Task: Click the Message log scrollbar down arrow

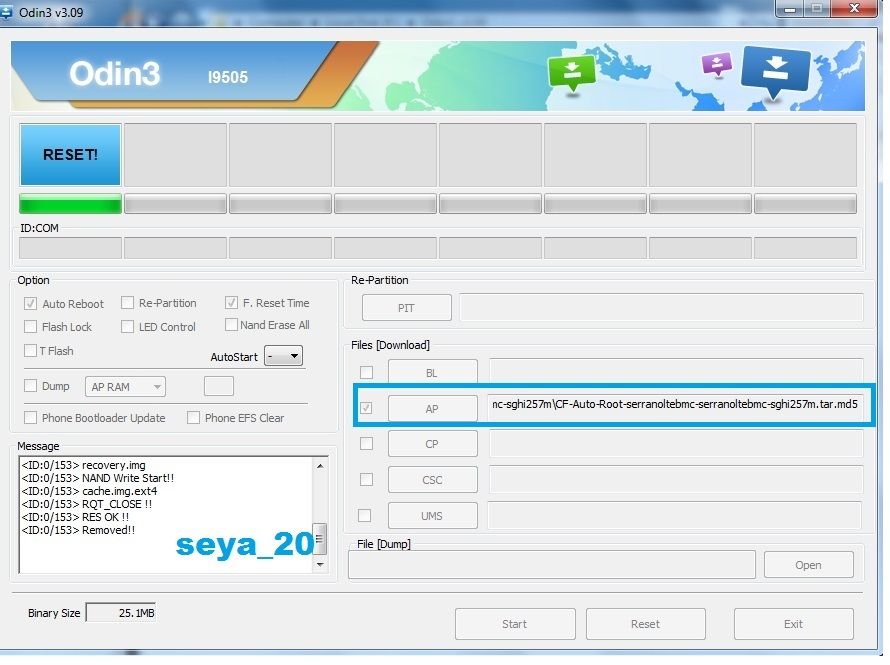Action: coord(320,565)
